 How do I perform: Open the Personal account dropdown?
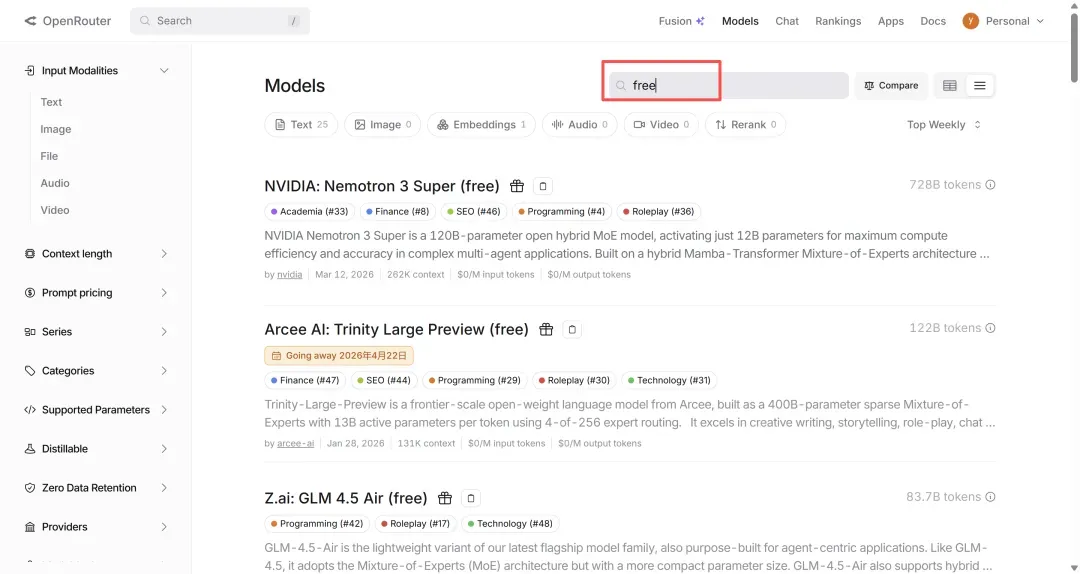coord(1004,21)
